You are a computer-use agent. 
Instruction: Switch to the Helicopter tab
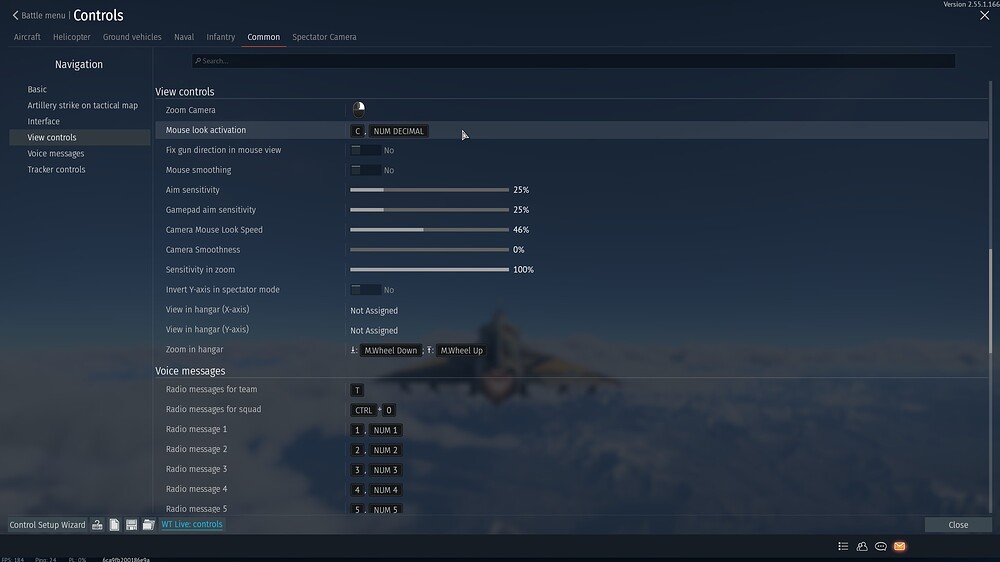pos(71,37)
